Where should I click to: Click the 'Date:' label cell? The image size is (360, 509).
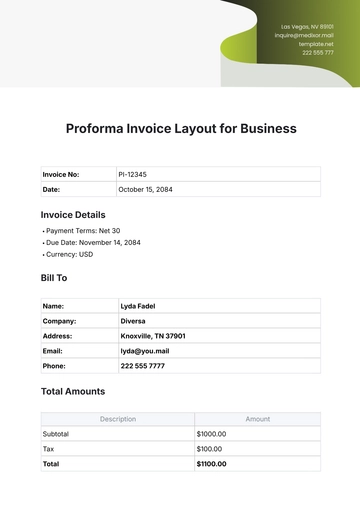click(x=79, y=189)
